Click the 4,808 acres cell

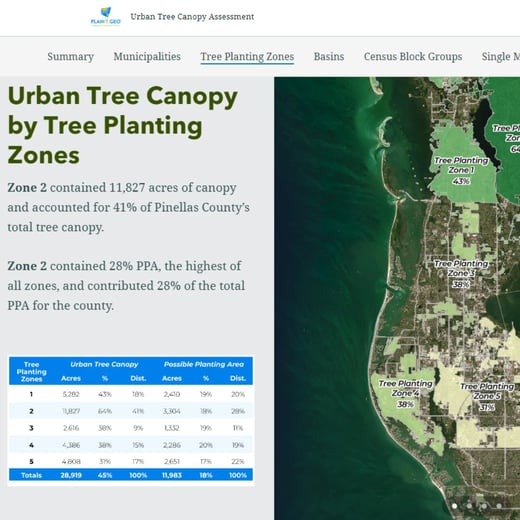71,462
